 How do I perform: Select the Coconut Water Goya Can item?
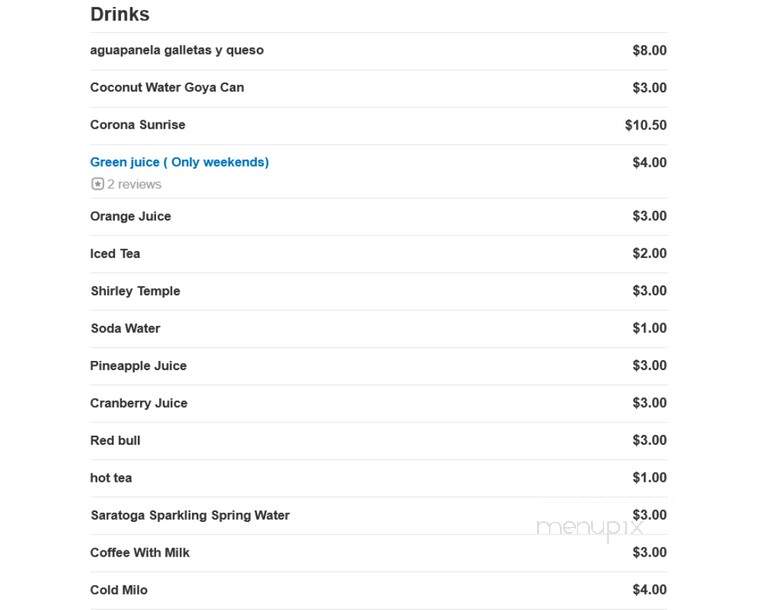click(x=167, y=87)
